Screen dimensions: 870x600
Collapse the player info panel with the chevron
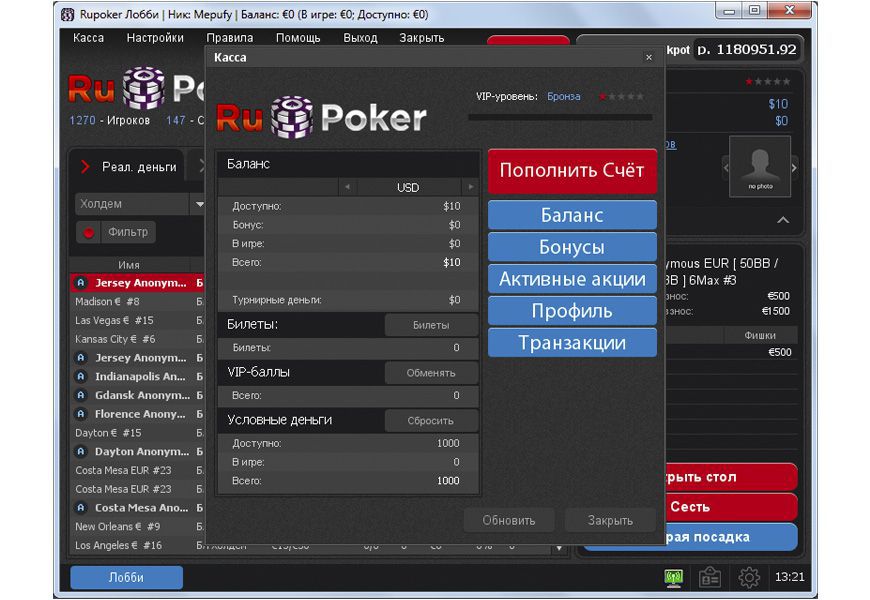(x=783, y=220)
